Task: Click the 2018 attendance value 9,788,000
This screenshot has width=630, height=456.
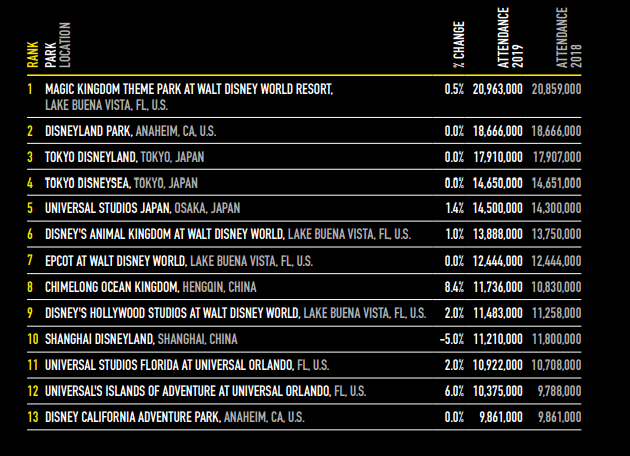Action: (x=560, y=391)
